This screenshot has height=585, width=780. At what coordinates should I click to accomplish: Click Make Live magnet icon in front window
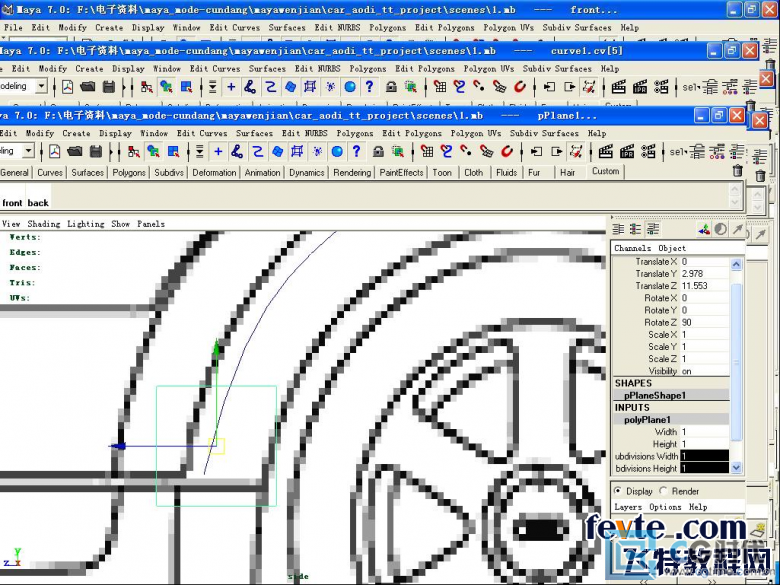point(506,151)
